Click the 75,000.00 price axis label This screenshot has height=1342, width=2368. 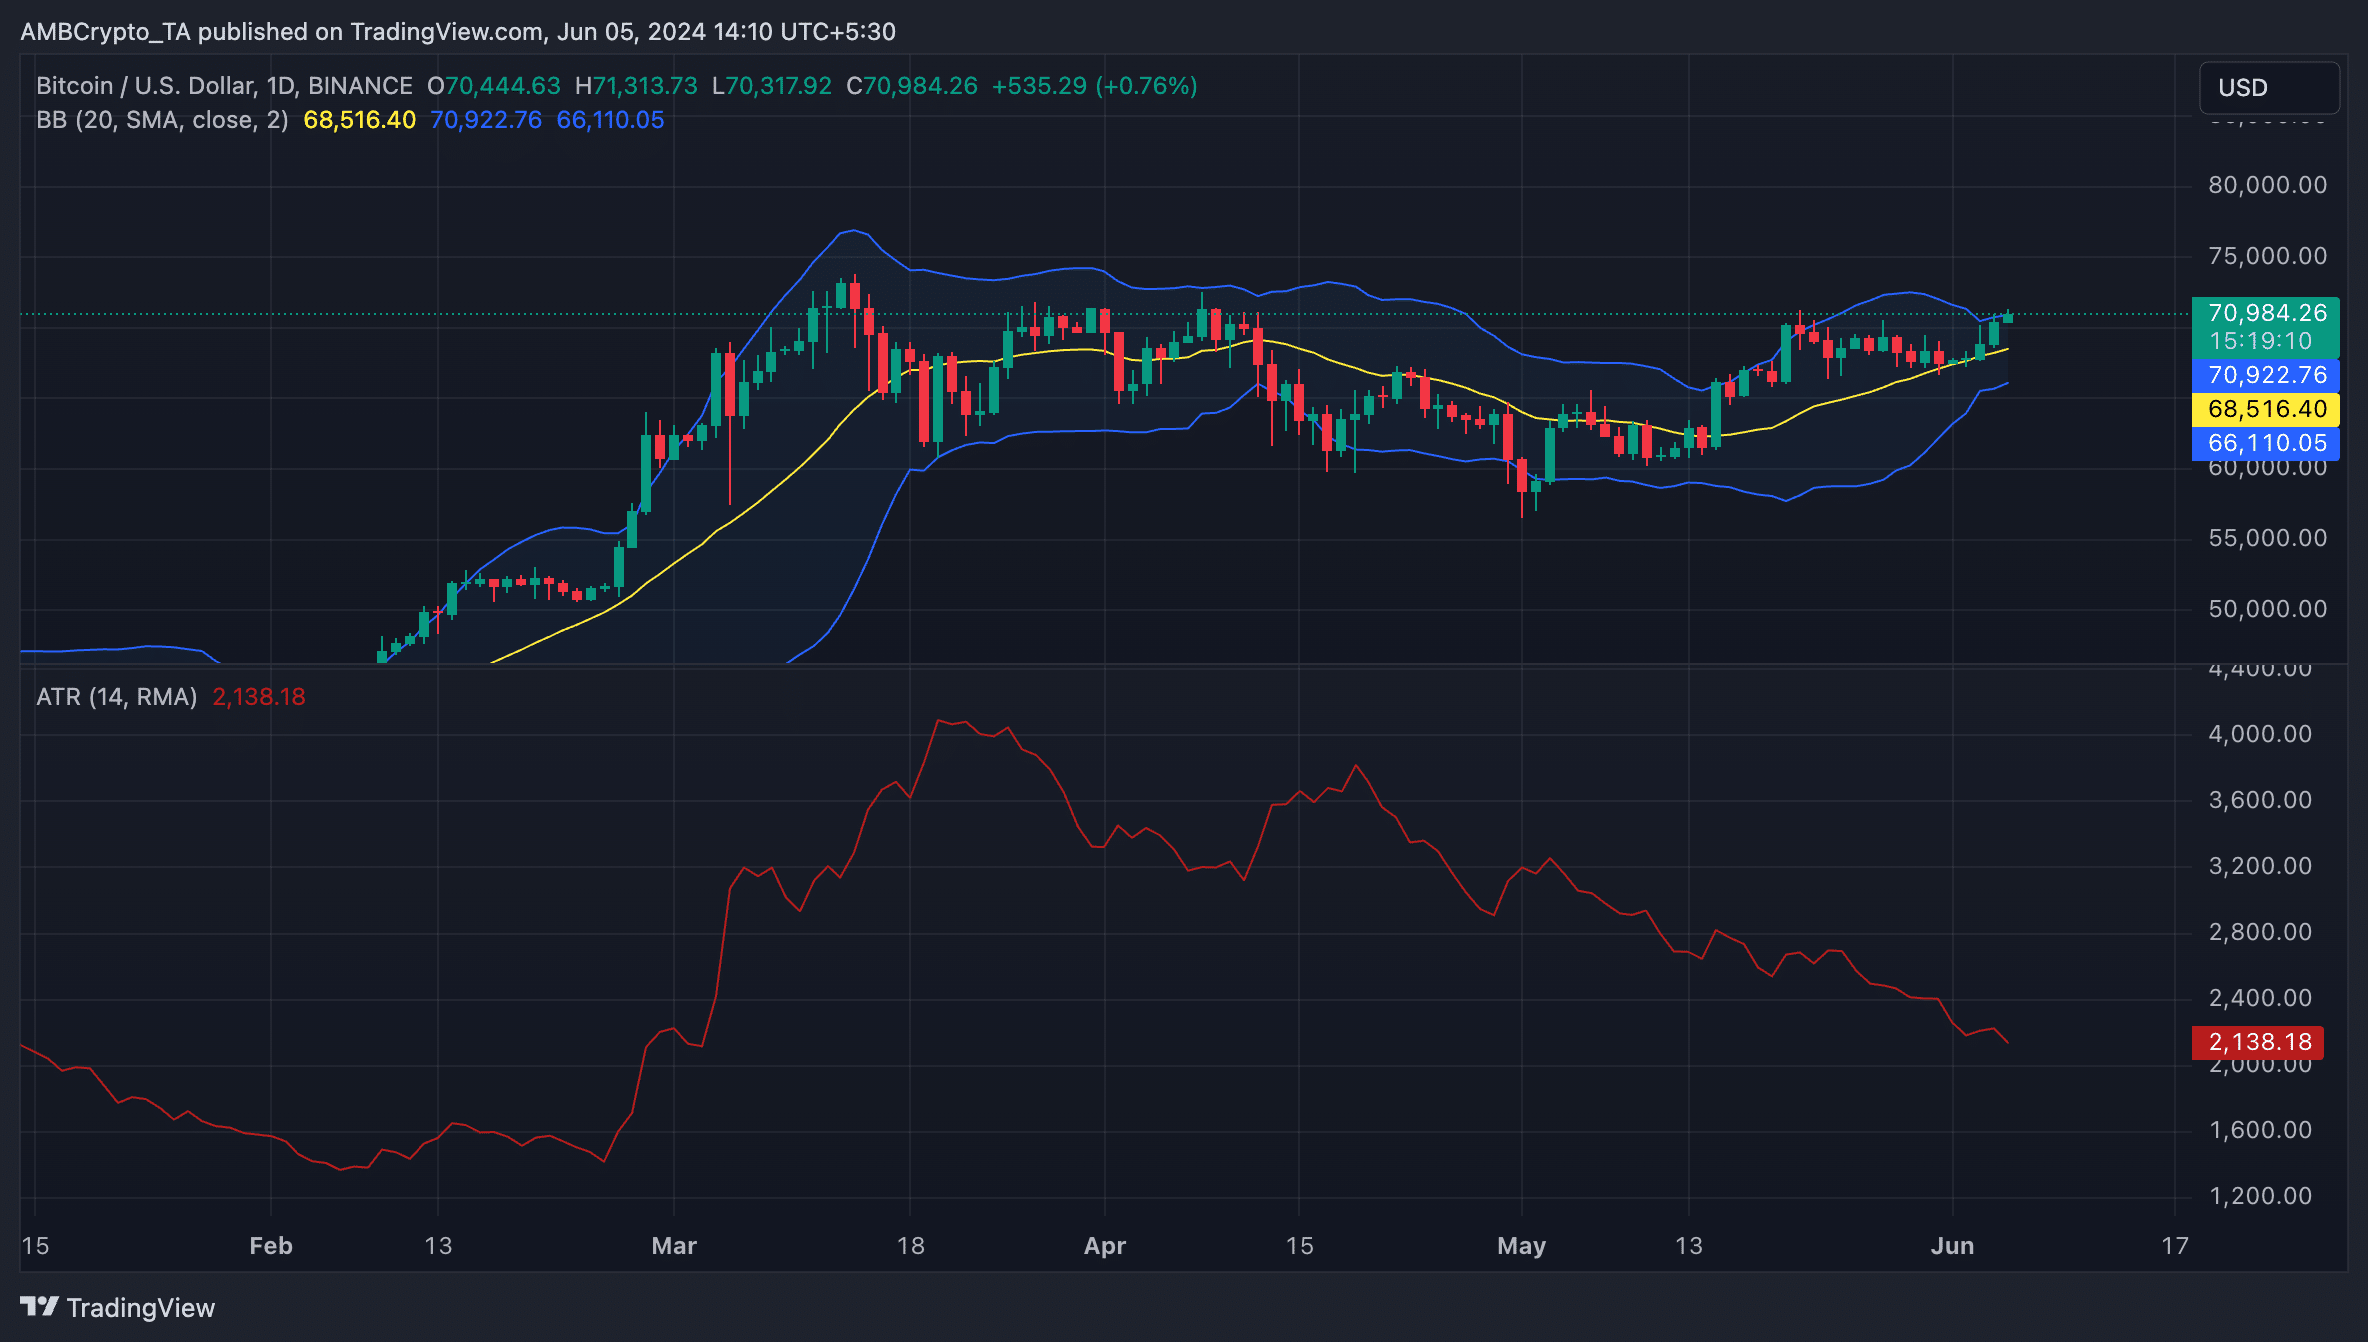2267,256
